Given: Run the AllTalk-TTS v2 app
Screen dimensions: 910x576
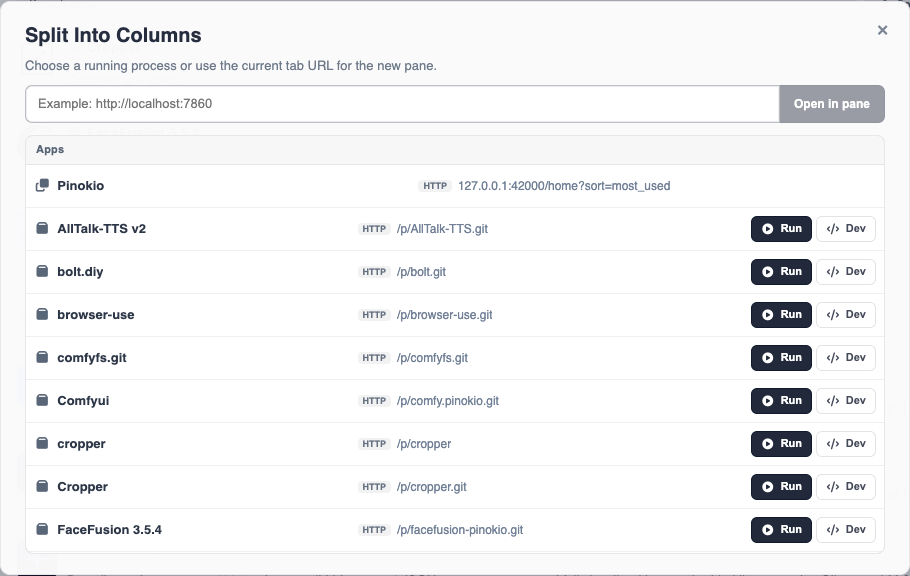Looking at the screenshot, I should click(x=781, y=229).
